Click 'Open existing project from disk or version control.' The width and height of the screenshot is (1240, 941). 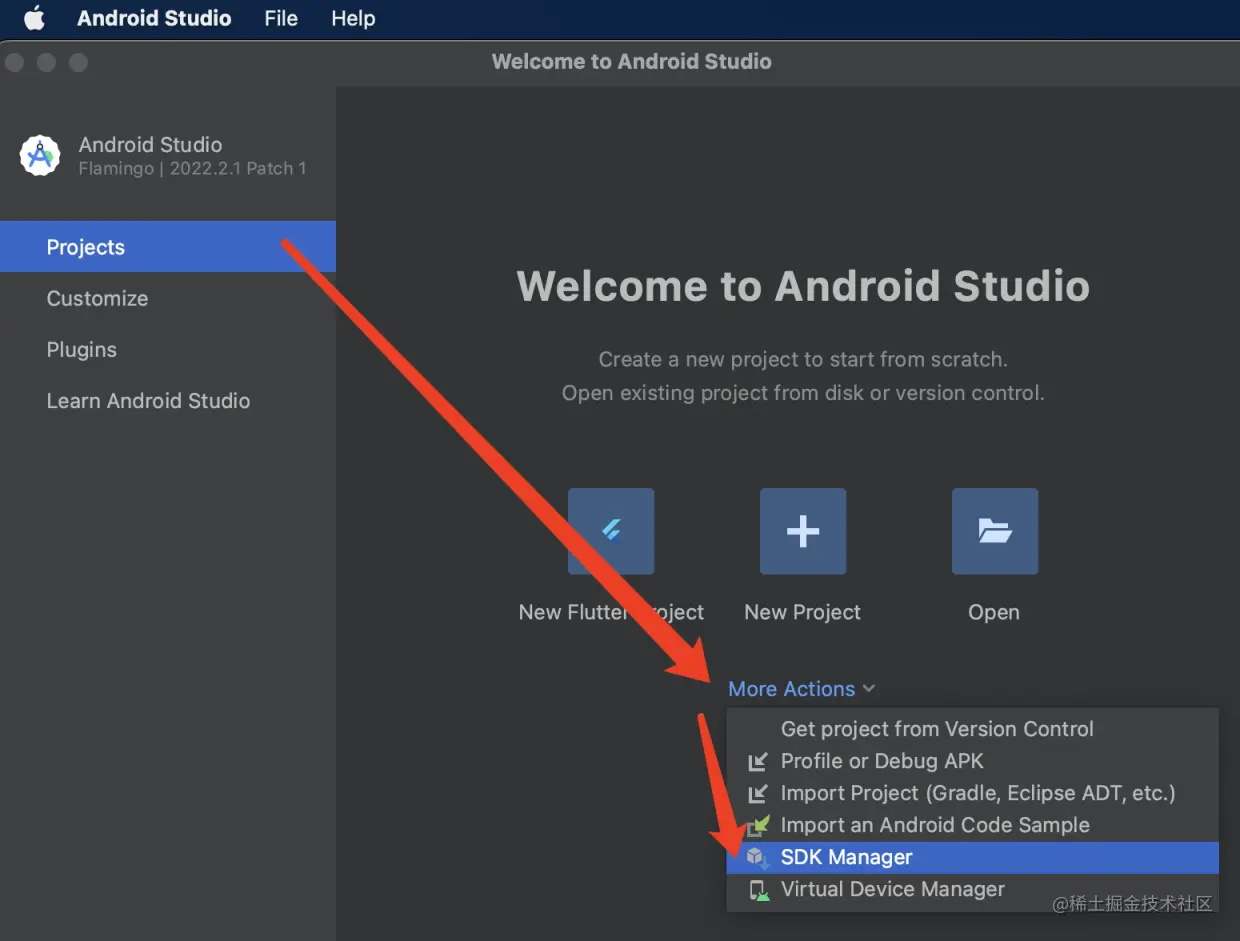pos(803,393)
